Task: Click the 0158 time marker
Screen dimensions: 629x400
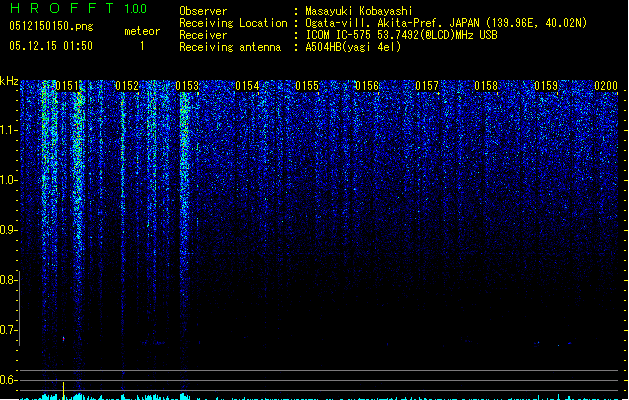Action: coord(486,86)
